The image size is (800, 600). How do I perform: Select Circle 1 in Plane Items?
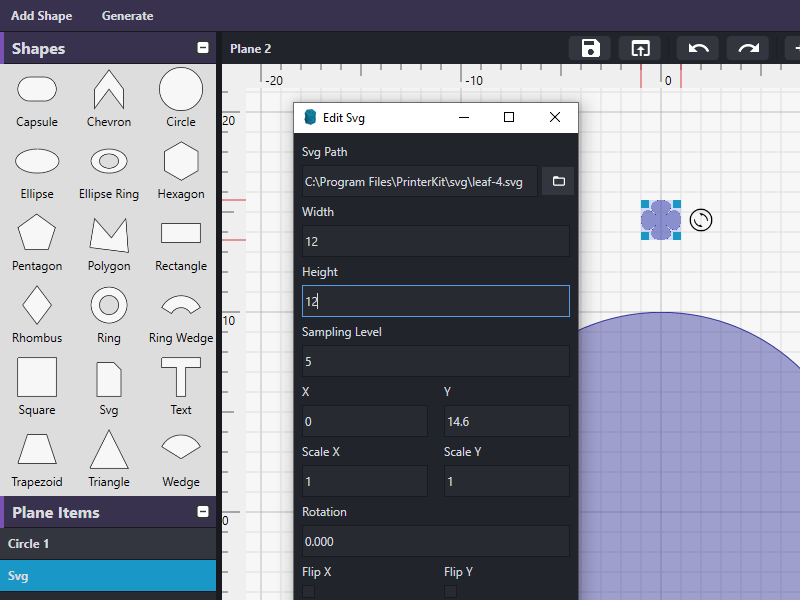[x=108, y=544]
